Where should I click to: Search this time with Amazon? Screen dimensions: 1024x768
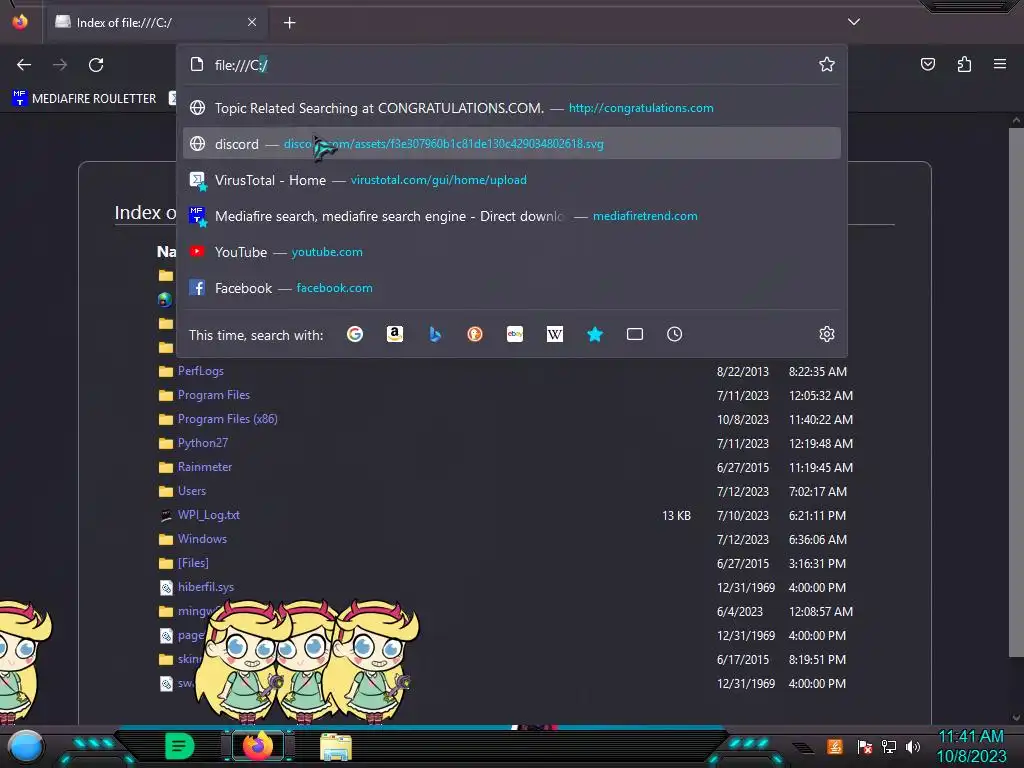pyautogui.click(x=394, y=334)
